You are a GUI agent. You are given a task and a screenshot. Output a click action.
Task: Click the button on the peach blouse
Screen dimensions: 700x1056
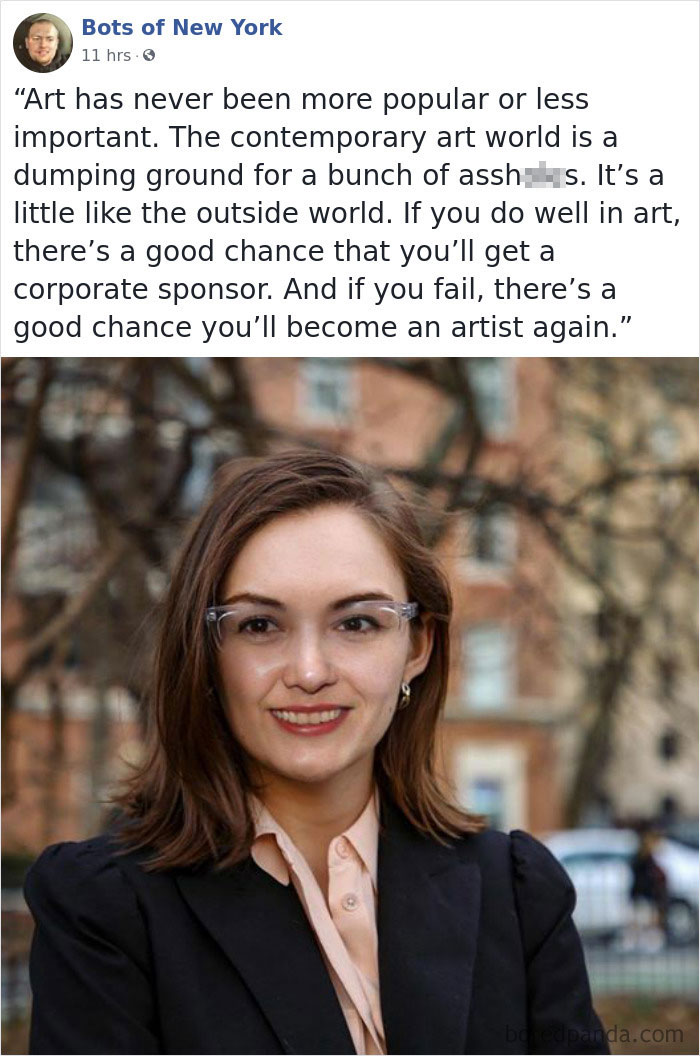coord(349,901)
